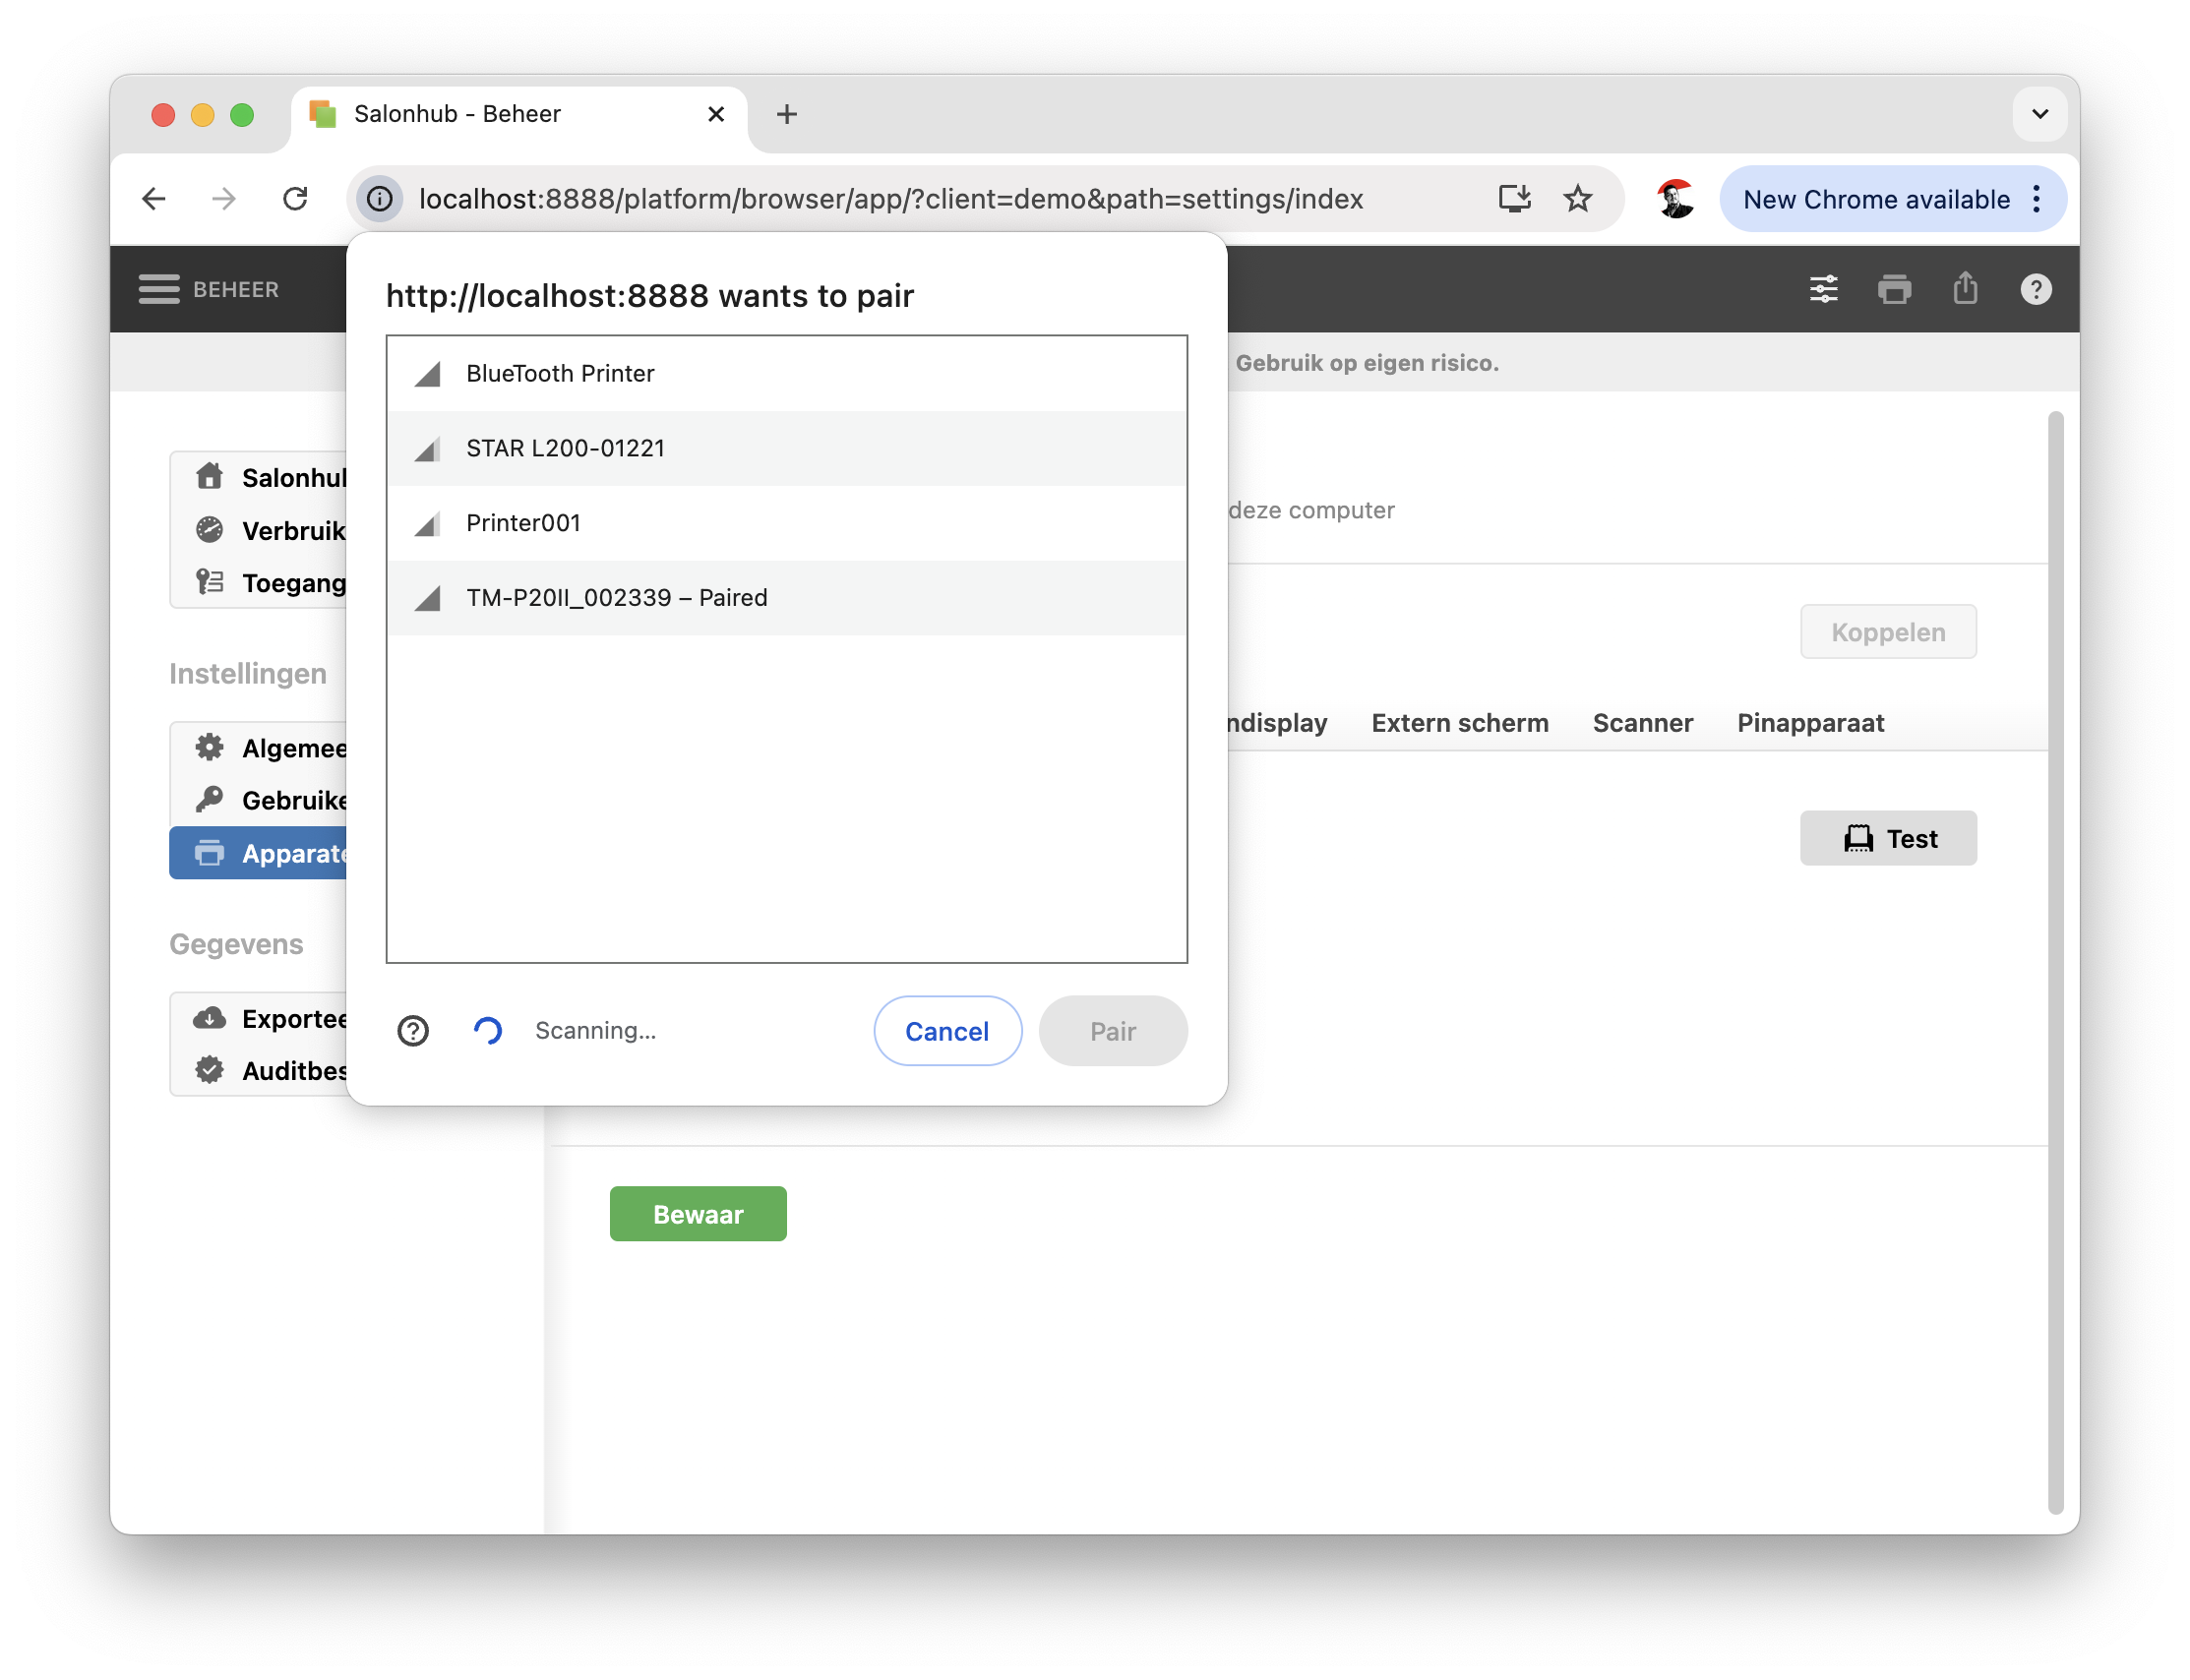Image resolution: width=2190 pixels, height=1680 pixels.
Task: Click the page vertical scrollbar
Action: [x=2055, y=960]
